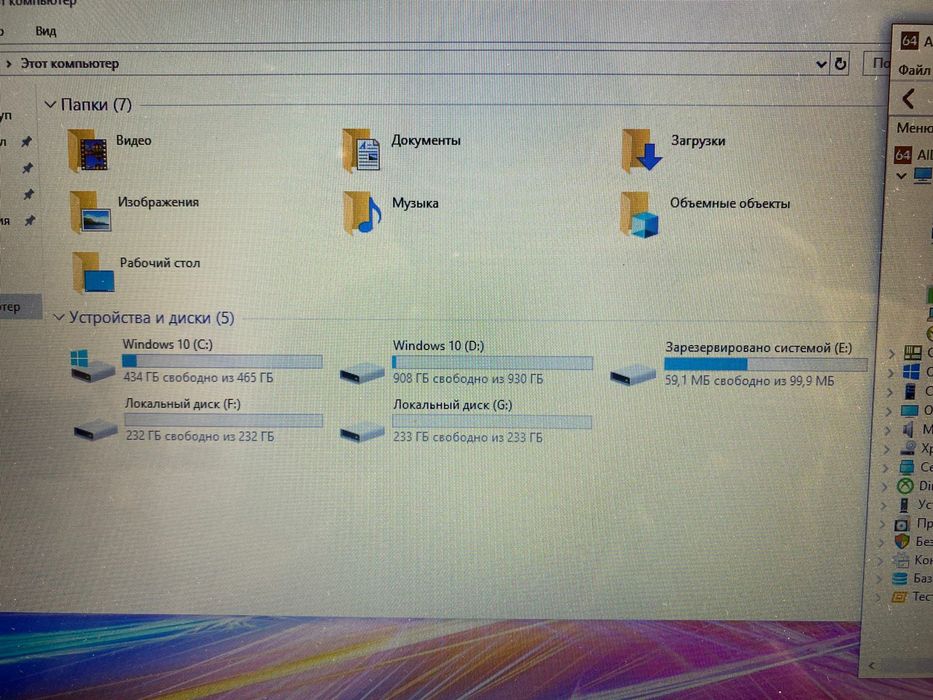The height and width of the screenshot is (700, 933).
Task: Click the text 59,1 МБ свободно из 99,9 МБ
Action: pyautogui.click(x=749, y=380)
